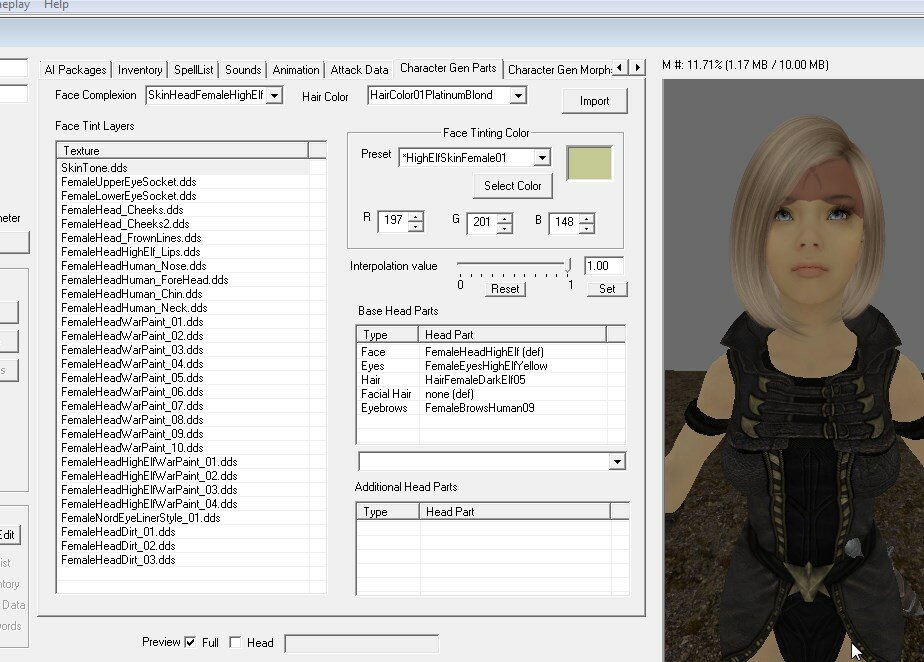Enable the Full preview checkbox

190,643
